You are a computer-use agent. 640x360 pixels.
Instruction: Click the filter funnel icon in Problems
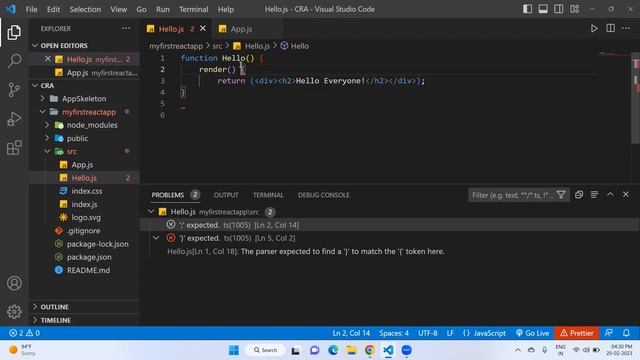click(561, 195)
